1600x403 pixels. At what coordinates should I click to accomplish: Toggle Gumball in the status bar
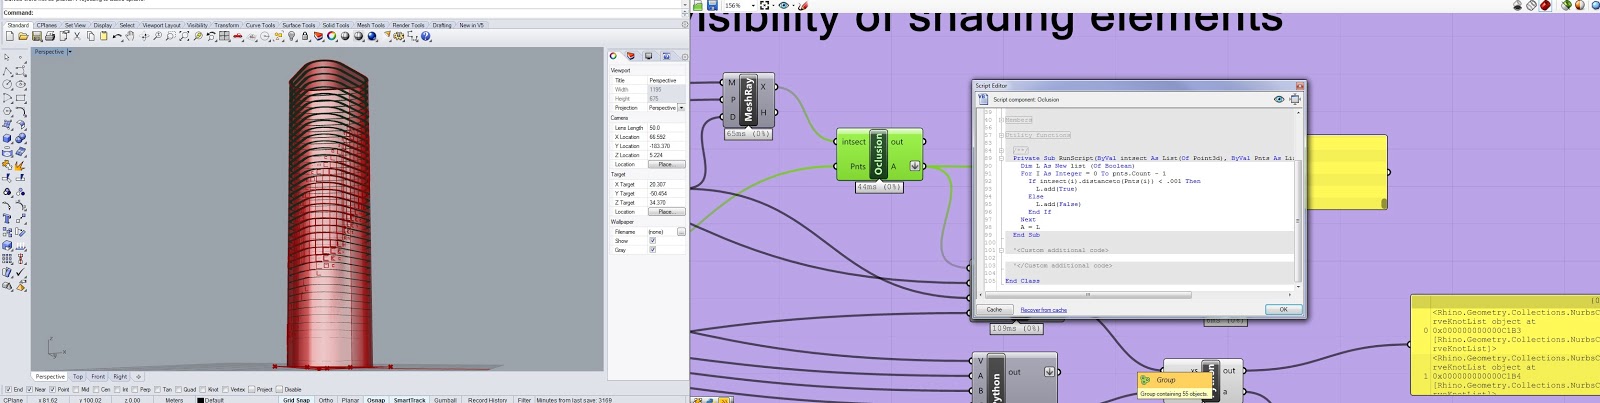[445, 400]
